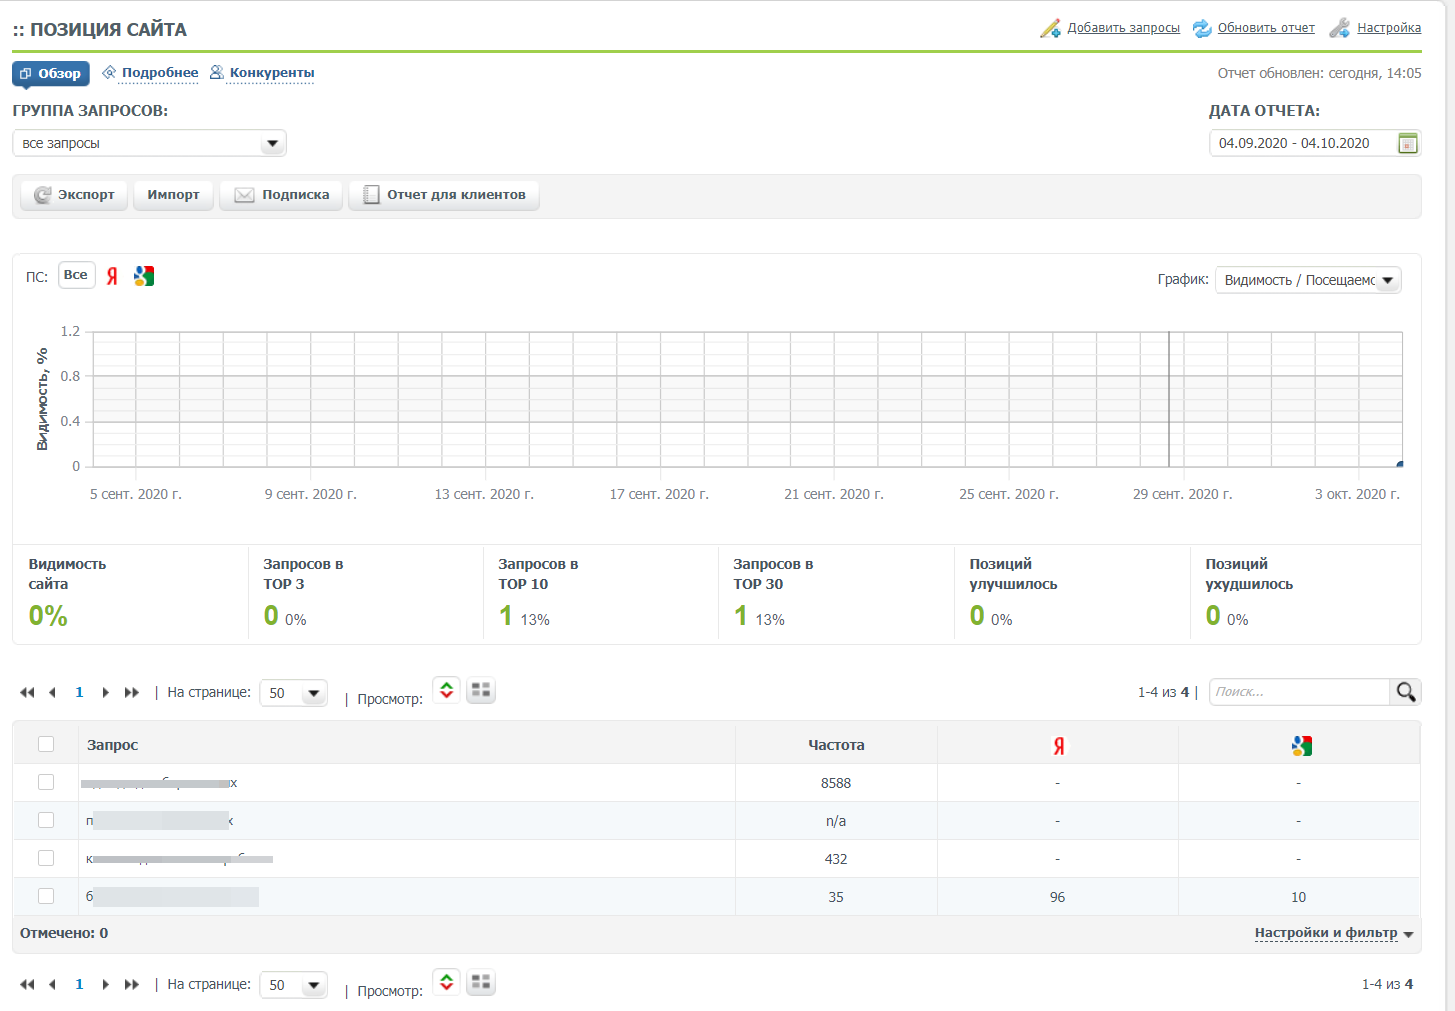
Task: Click the search magnifier icon
Action: tap(1405, 692)
